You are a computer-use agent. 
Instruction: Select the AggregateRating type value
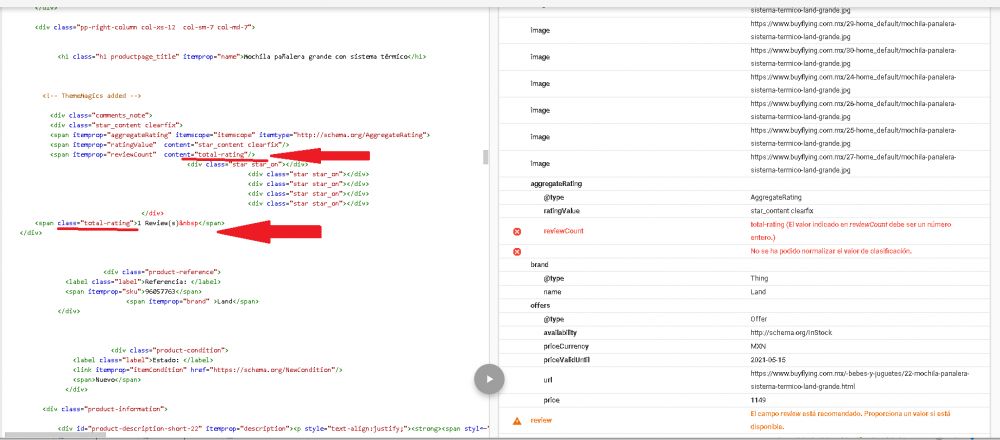coord(776,198)
